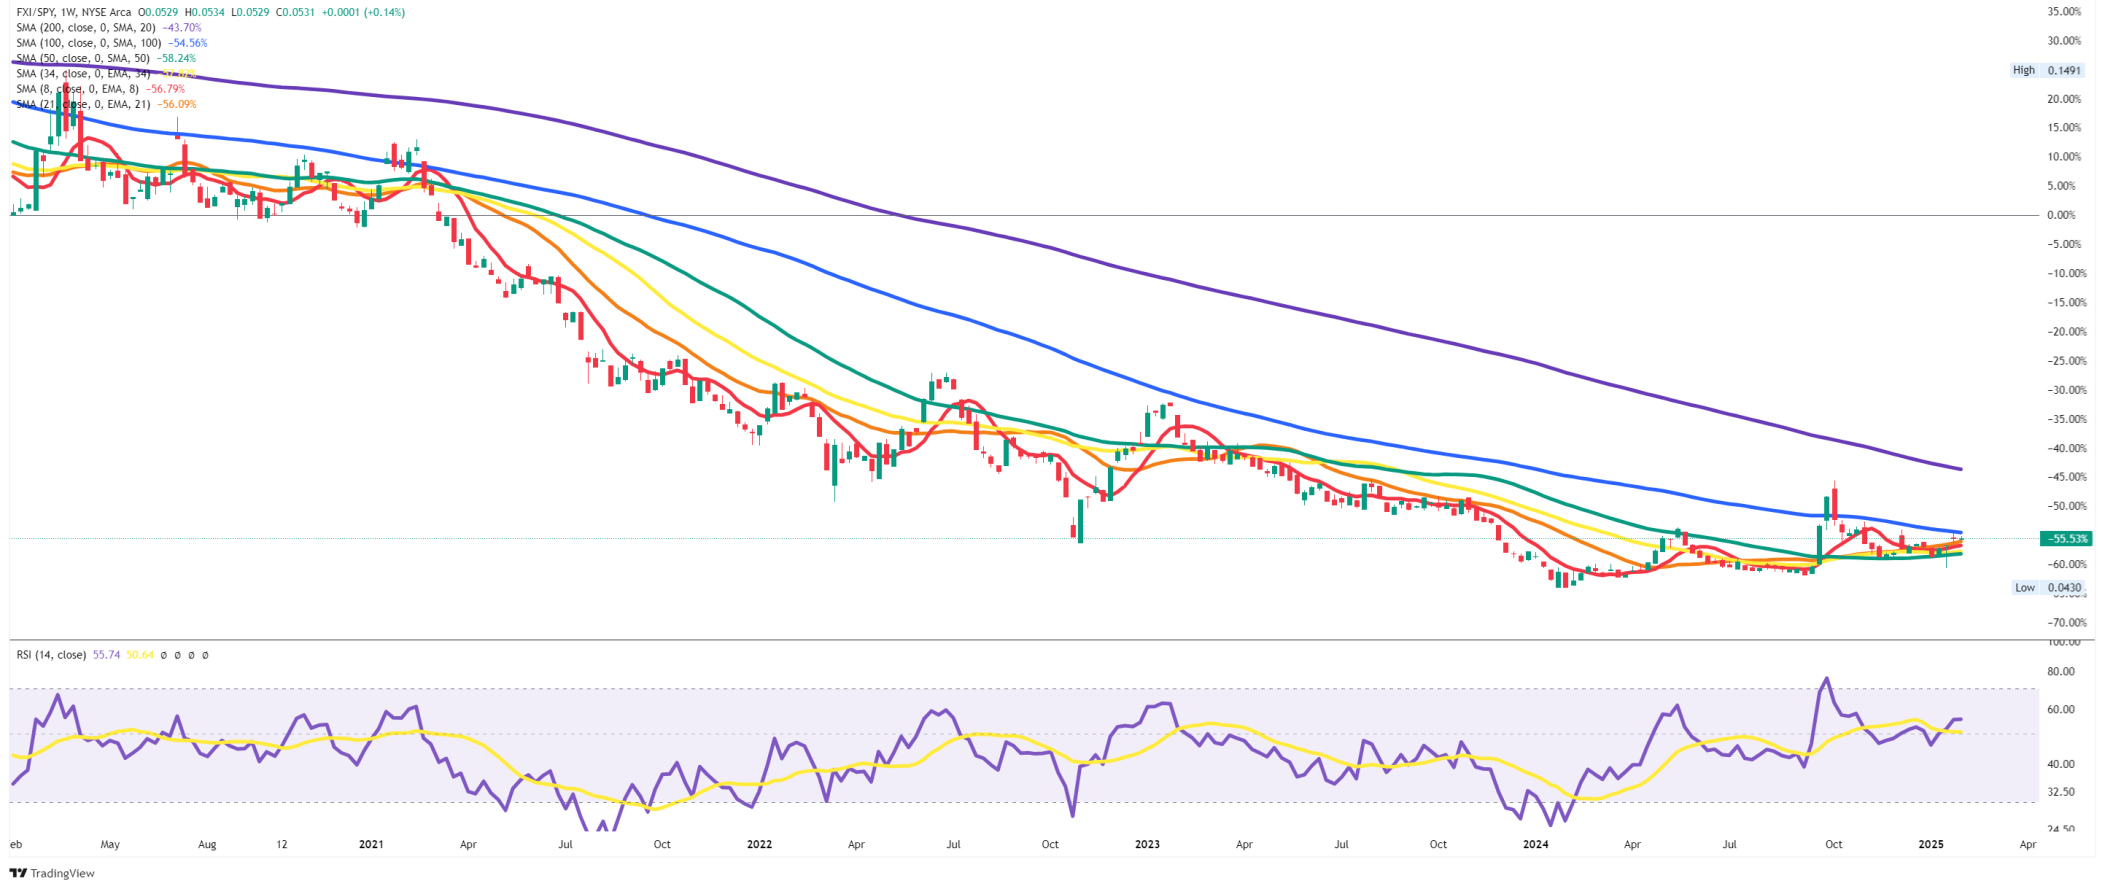Click the Low 0.0430 price label

tap(2048, 588)
